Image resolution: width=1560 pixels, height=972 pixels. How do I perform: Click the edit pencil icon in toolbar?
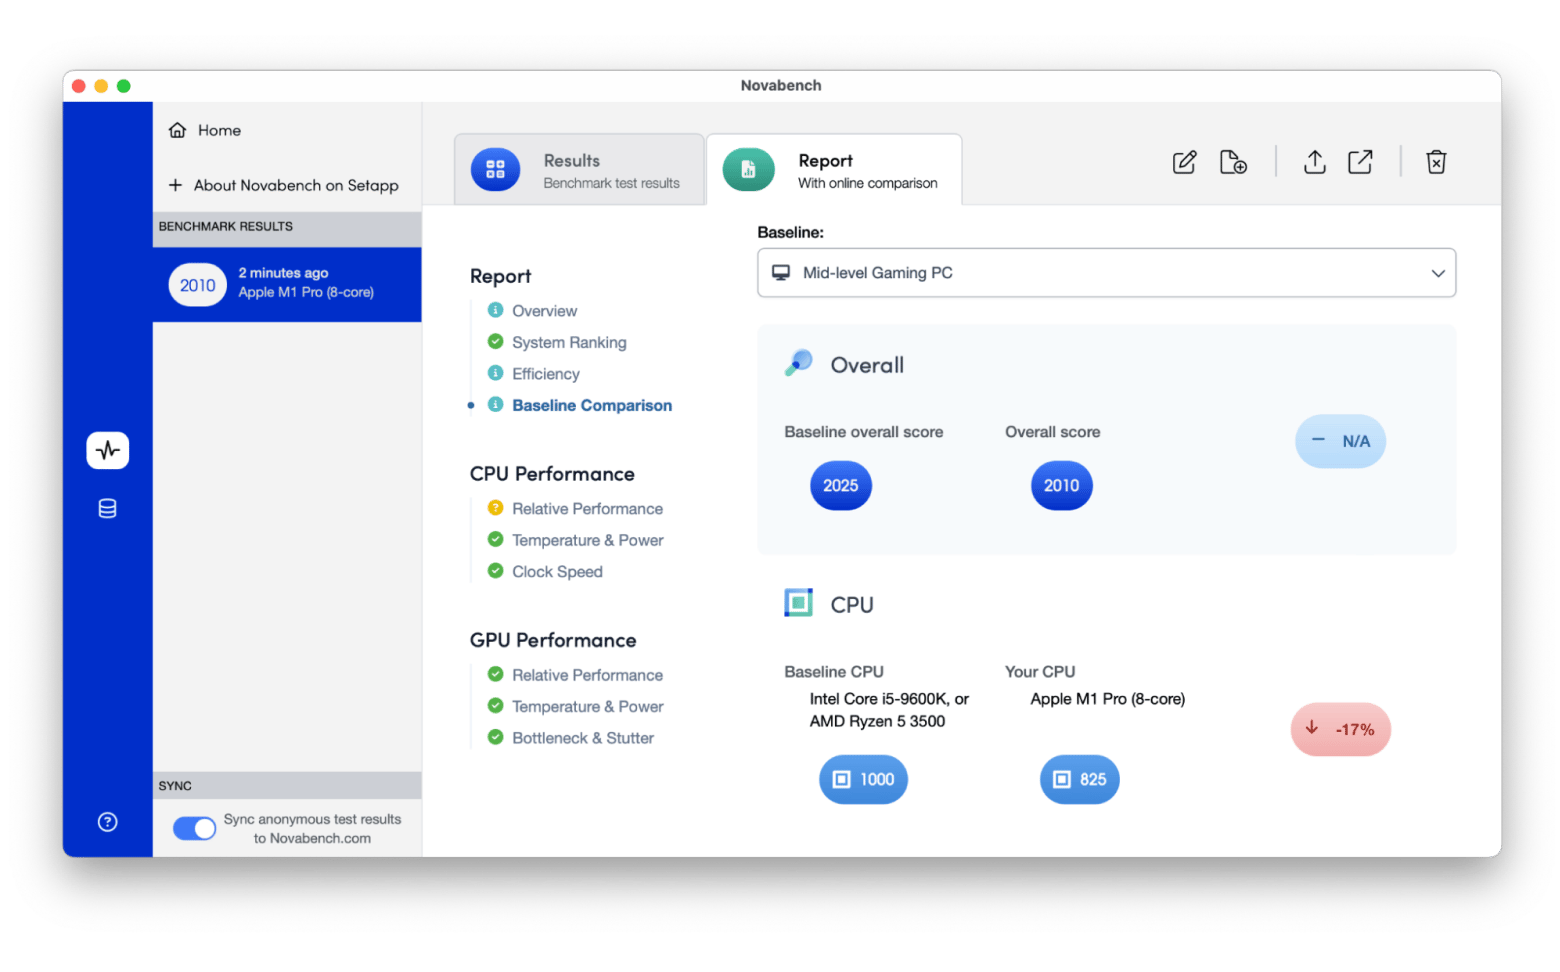[x=1184, y=162]
